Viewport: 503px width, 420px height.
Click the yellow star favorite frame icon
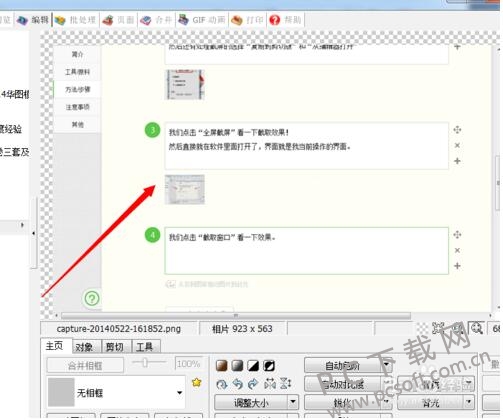click(x=197, y=382)
